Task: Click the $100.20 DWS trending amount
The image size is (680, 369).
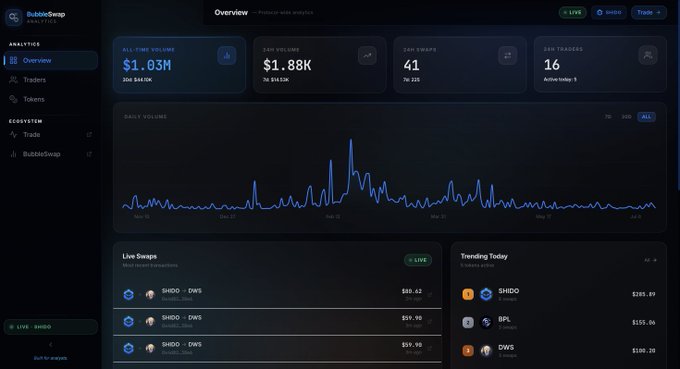Action: [644, 351]
